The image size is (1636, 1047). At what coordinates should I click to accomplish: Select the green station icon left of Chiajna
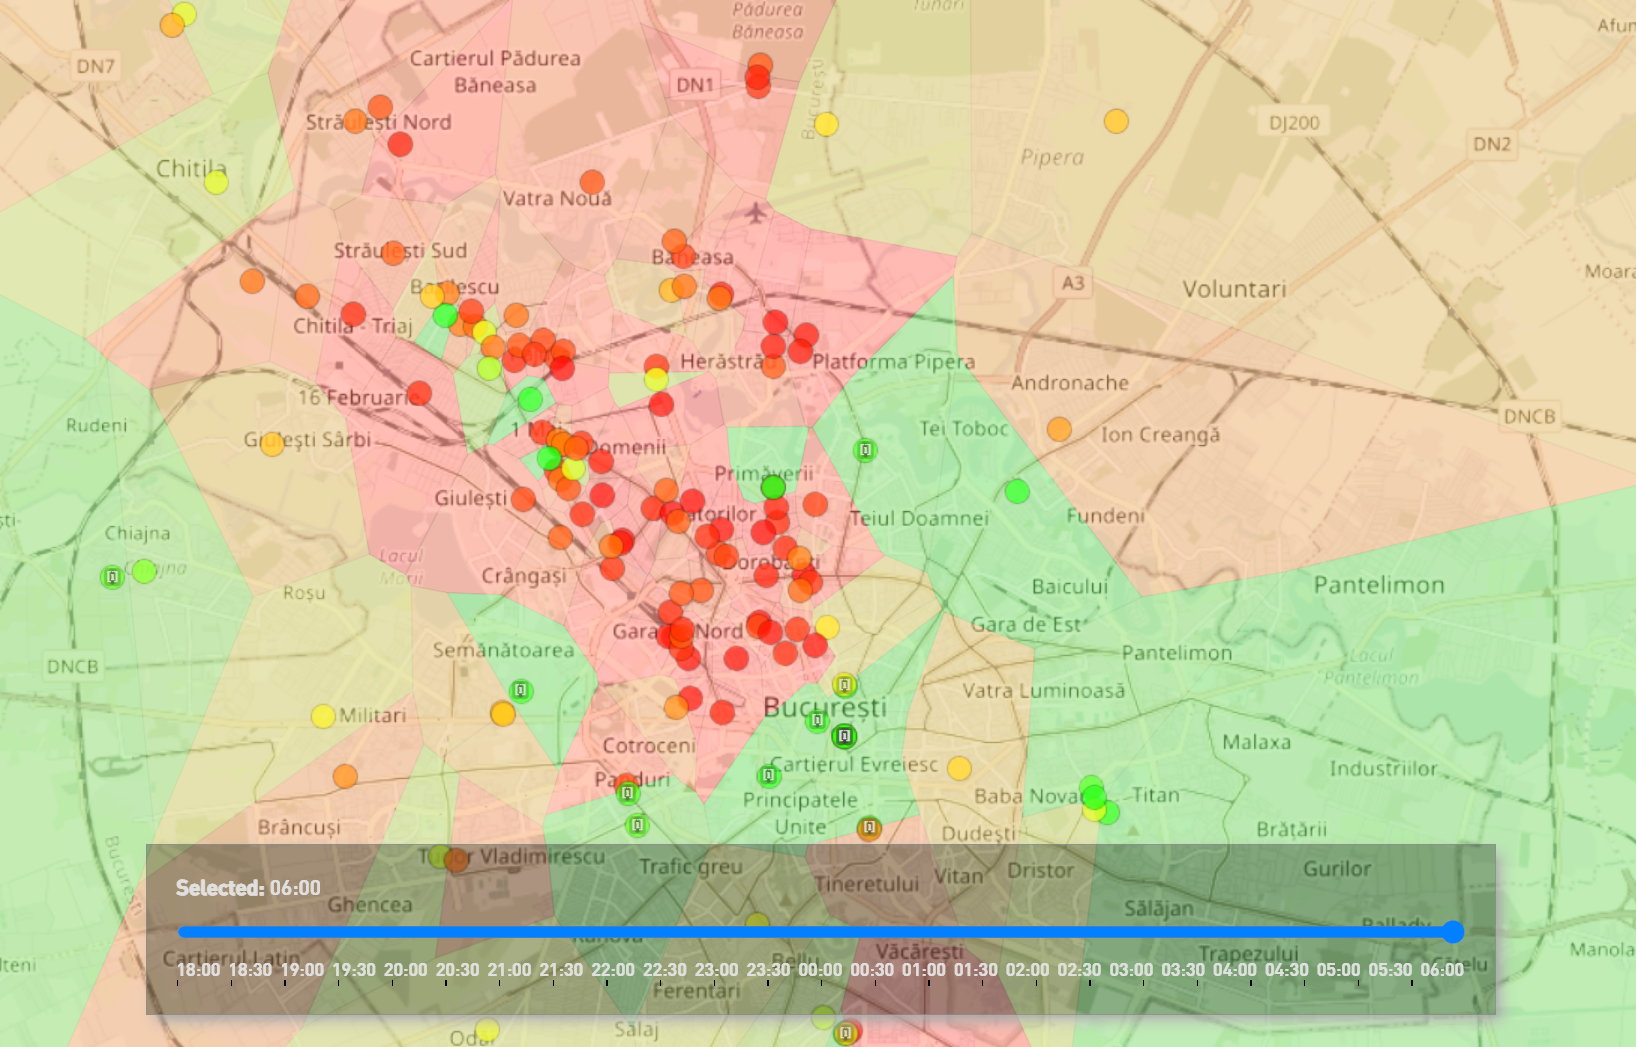tap(112, 577)
